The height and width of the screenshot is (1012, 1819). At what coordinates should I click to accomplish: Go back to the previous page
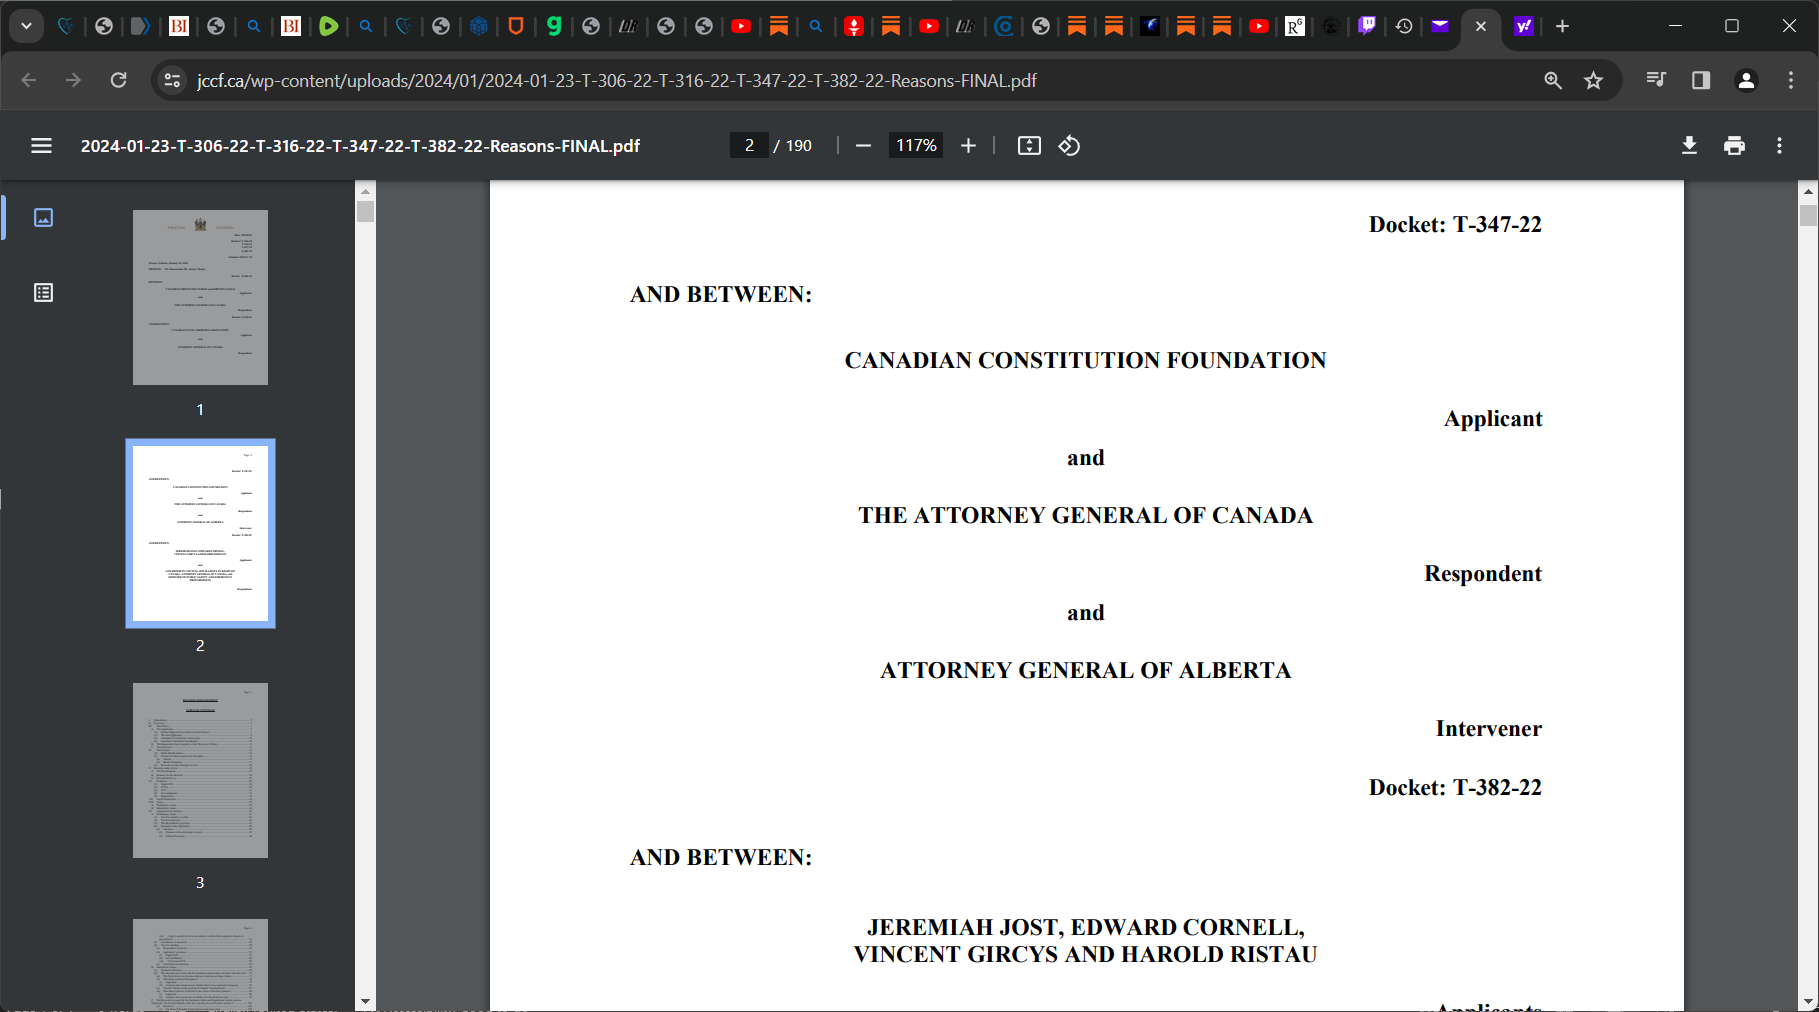click(29, 80)
